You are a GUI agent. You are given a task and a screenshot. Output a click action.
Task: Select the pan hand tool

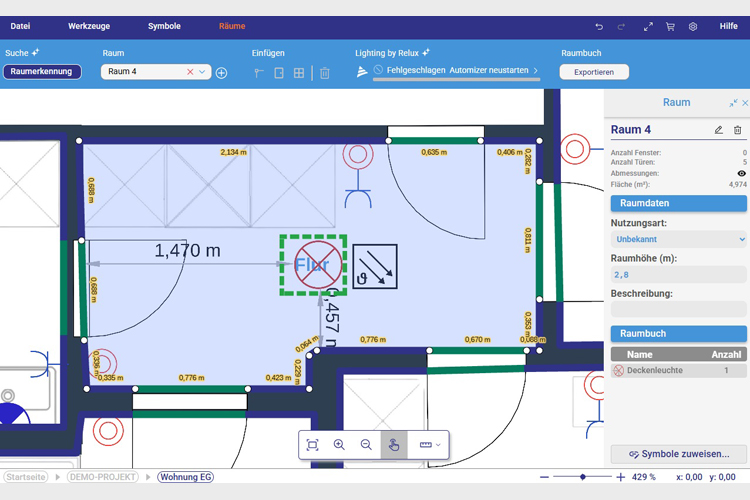(x=394, y=445)
